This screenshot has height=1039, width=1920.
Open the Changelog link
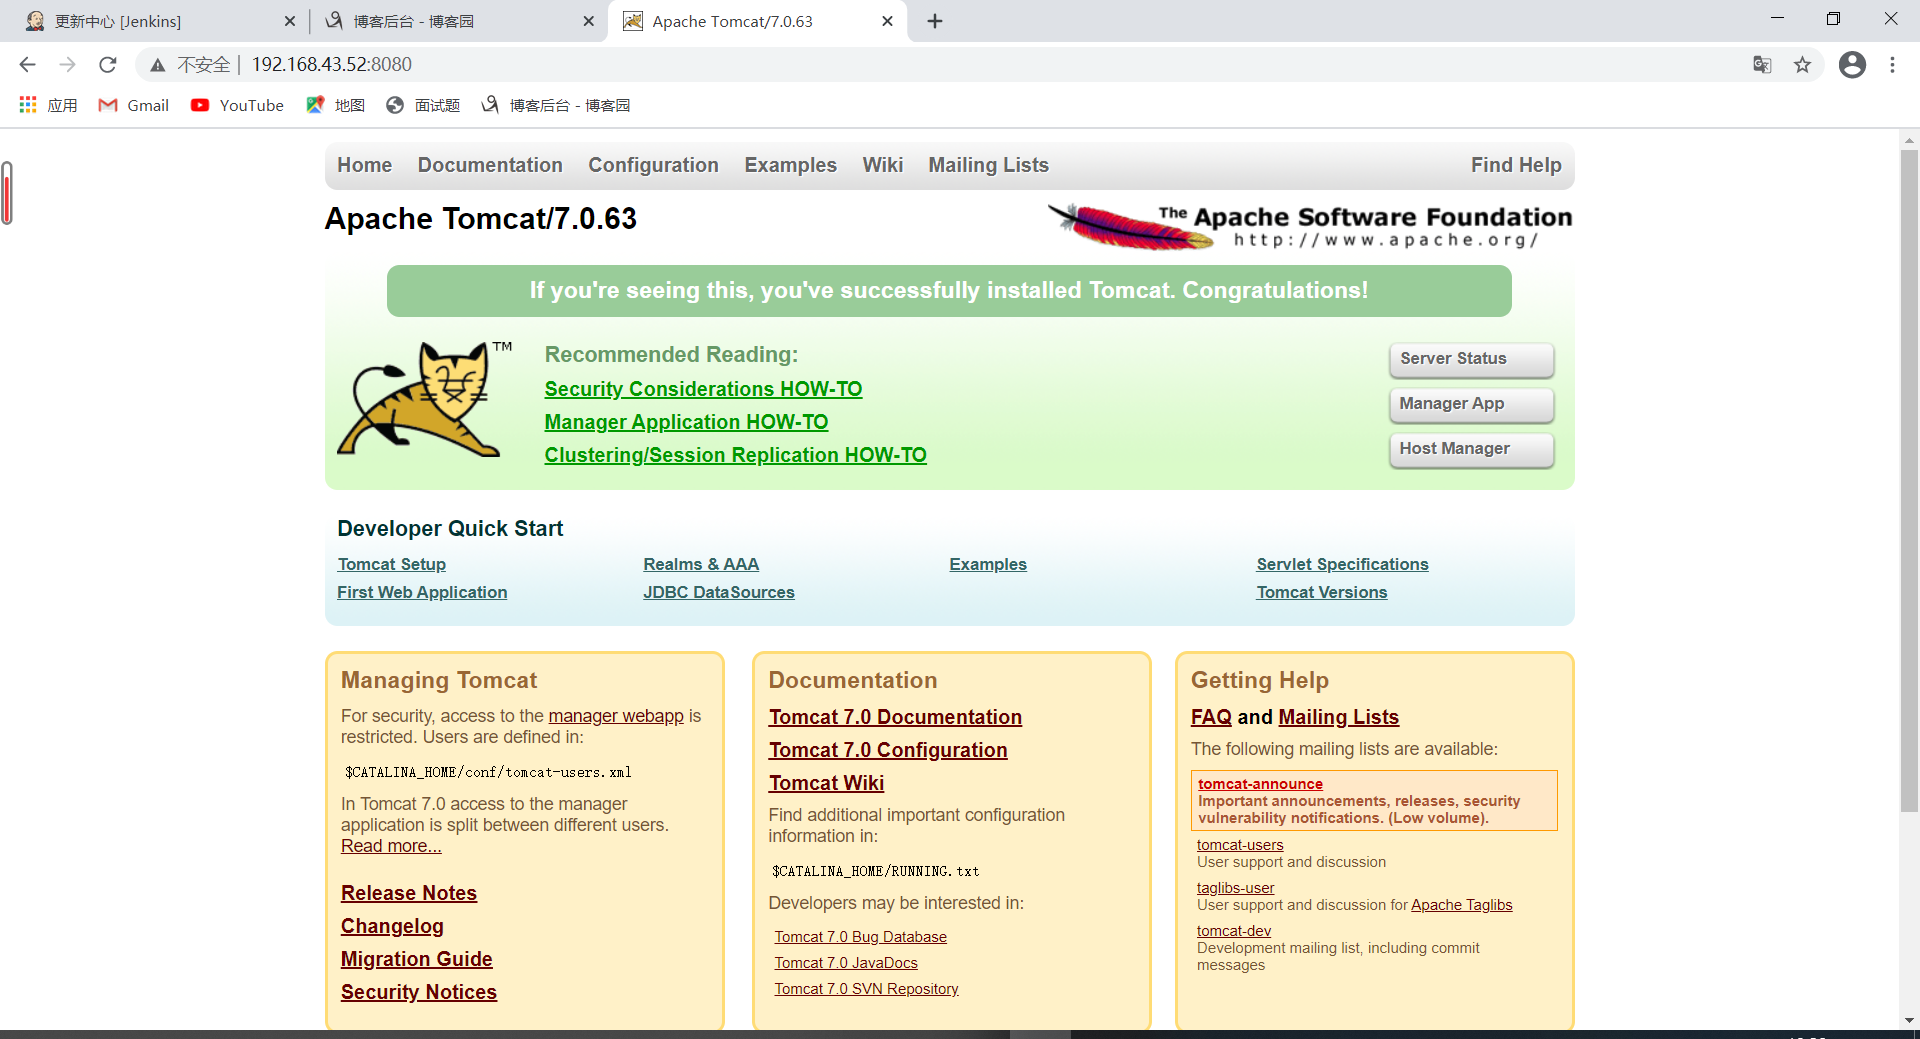392,926
